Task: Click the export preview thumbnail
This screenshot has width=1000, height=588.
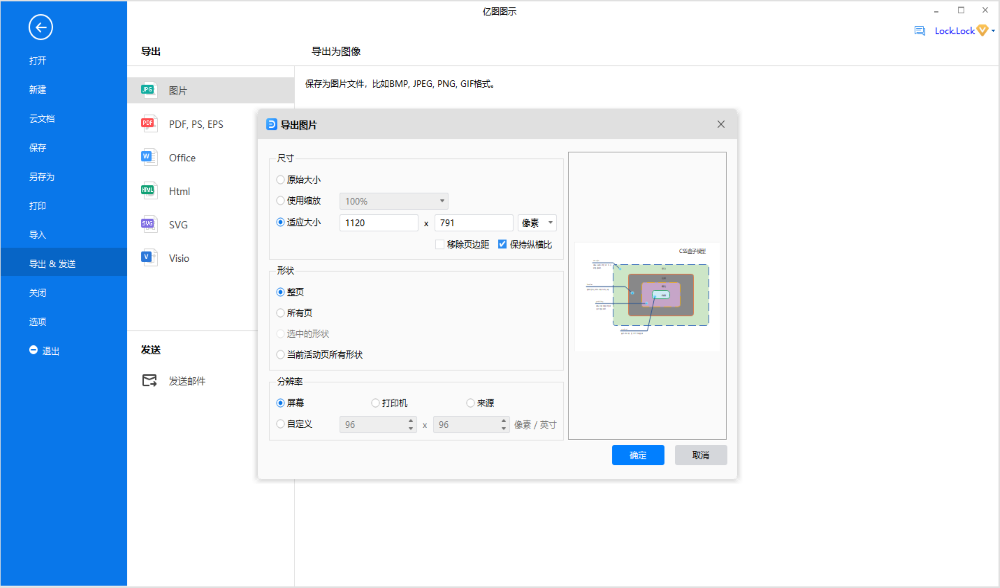Action: [647, 295]
